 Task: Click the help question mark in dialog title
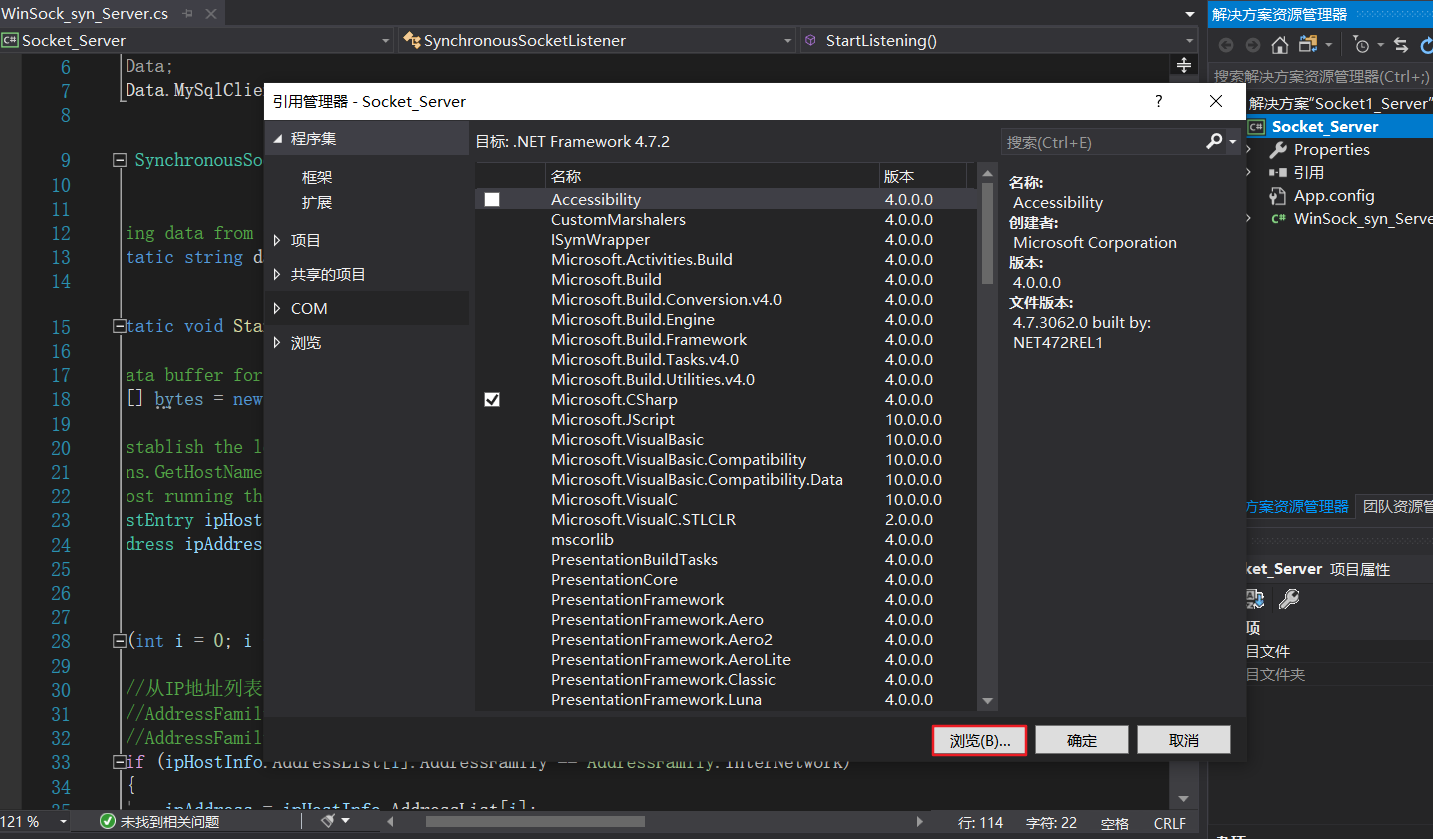click(x=1159, y=101)
